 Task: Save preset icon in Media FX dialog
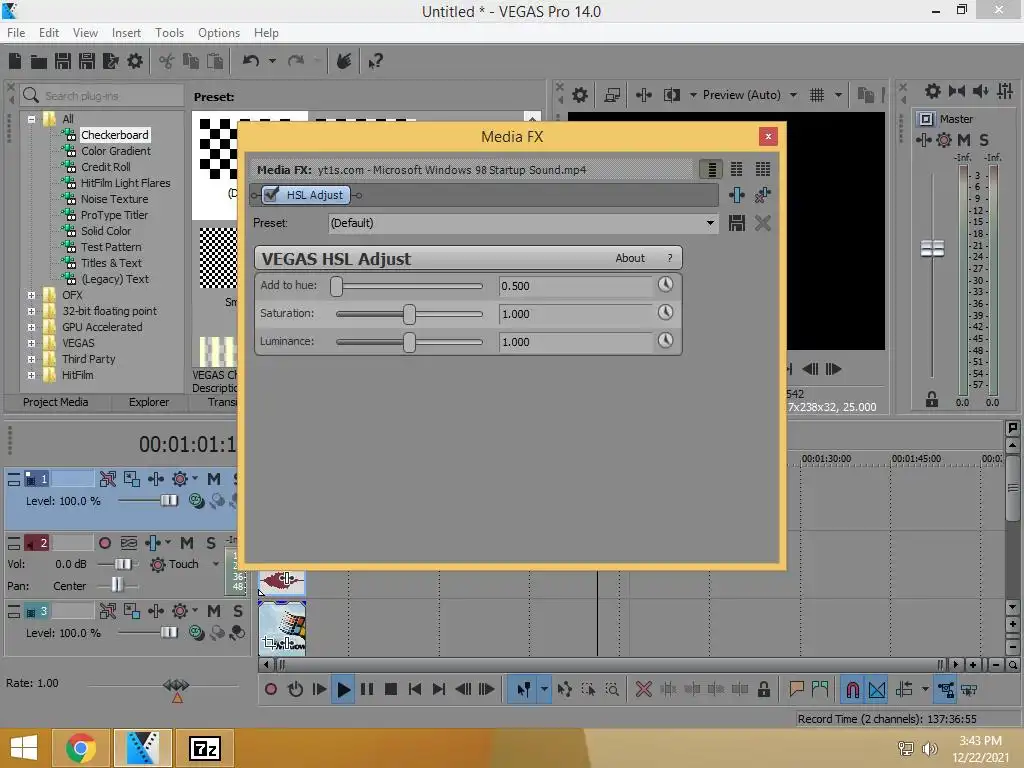point(737,223)
